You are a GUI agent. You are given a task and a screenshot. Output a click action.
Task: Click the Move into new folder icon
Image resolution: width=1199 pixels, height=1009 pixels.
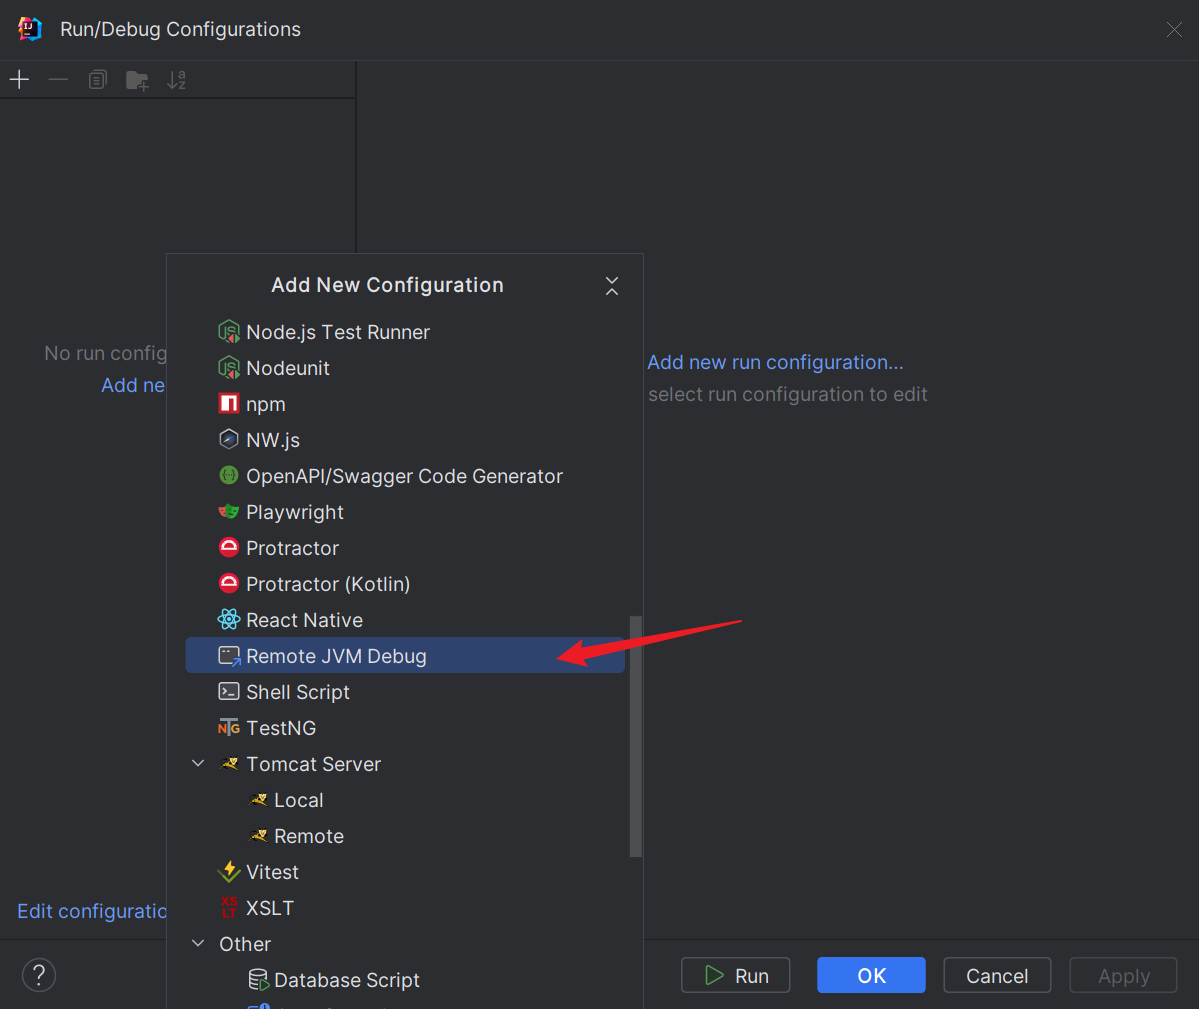point(137,79)
